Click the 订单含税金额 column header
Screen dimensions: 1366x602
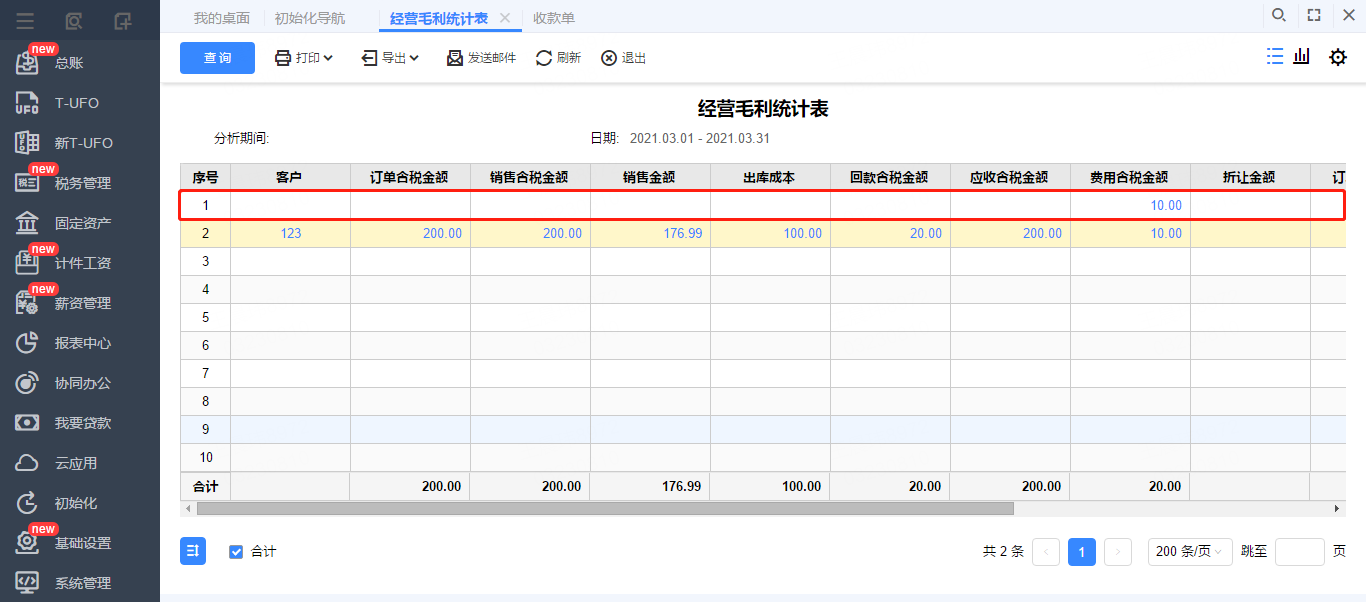pyautogui.click(x=410, y=177)
